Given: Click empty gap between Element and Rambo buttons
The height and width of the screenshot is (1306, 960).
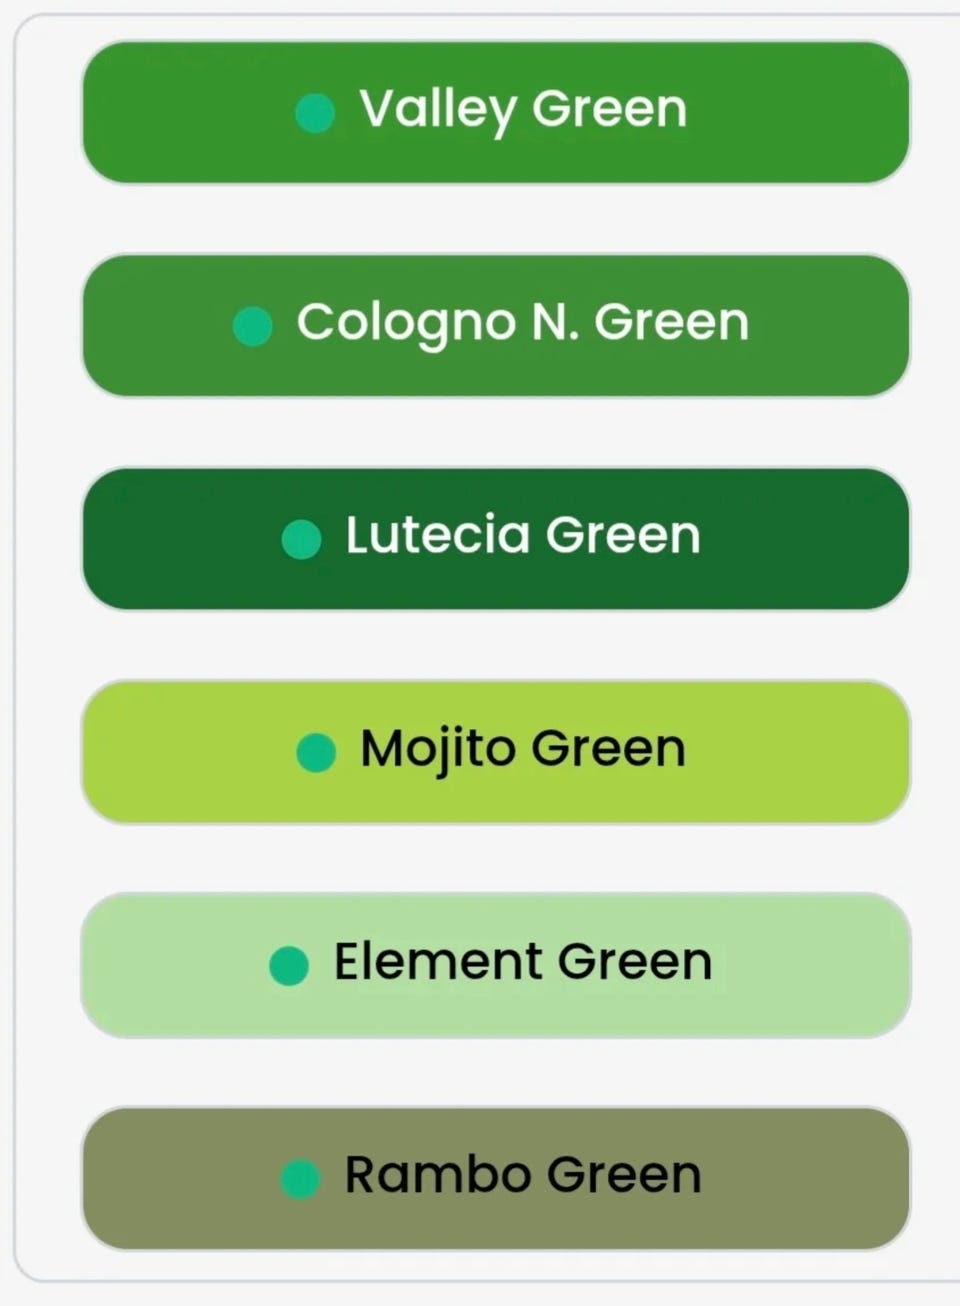Looking at the screenshot, I should (x=495, y=1072).
